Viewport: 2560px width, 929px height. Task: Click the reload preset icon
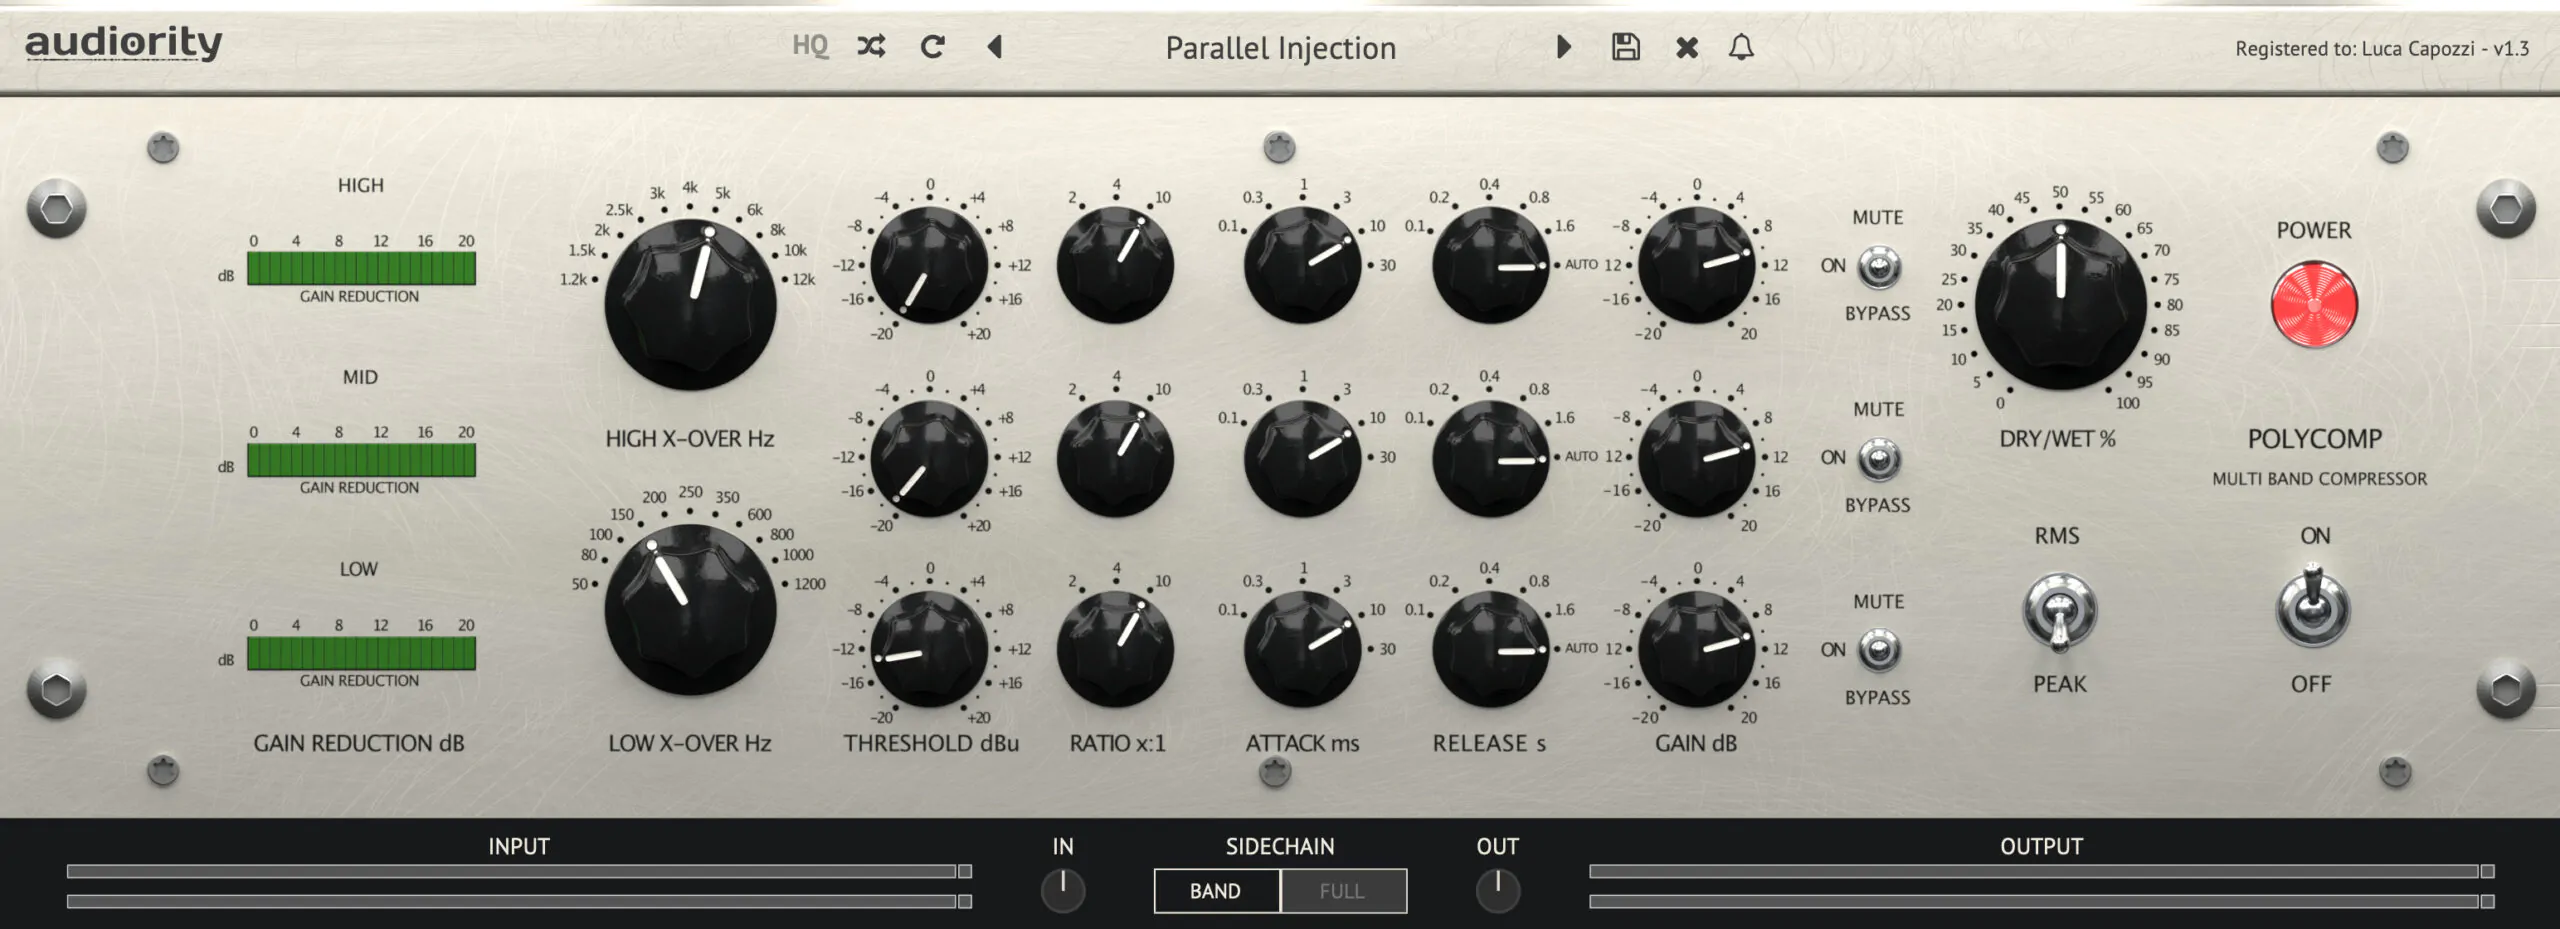pyautogui.click(x=932, y=46)
